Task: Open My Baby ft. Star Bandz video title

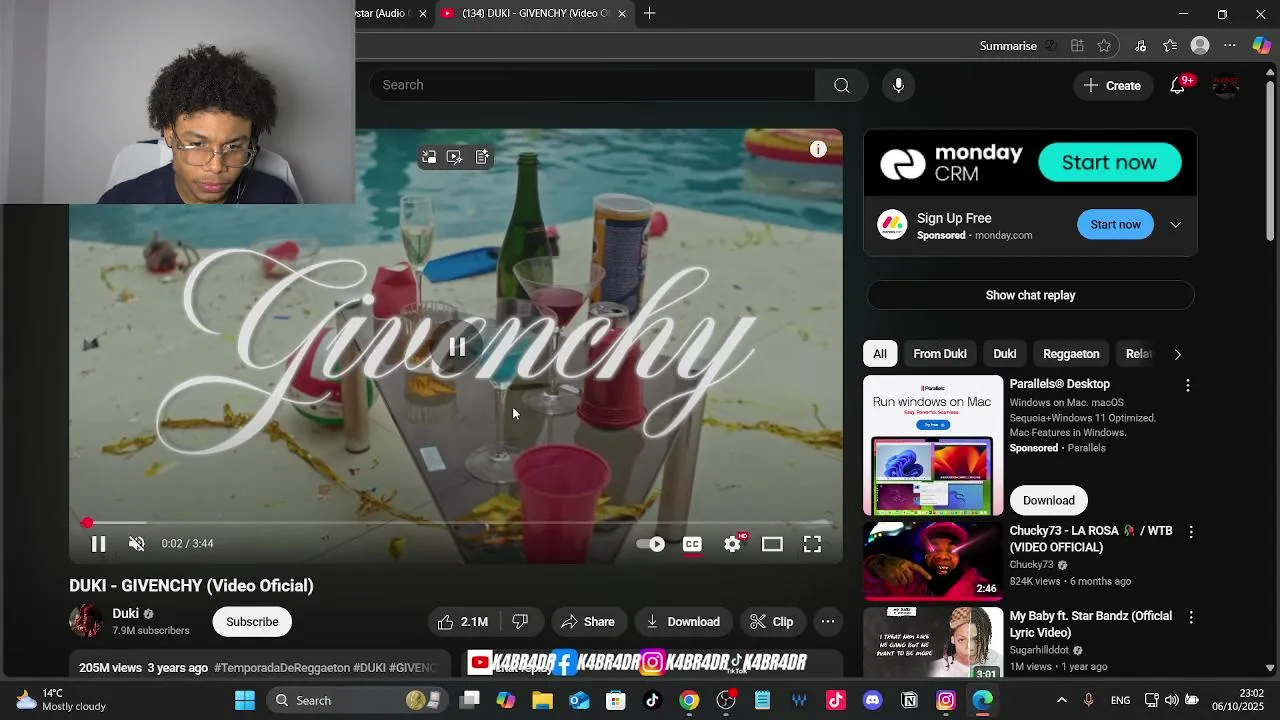Action: (x=1090, y=625)
